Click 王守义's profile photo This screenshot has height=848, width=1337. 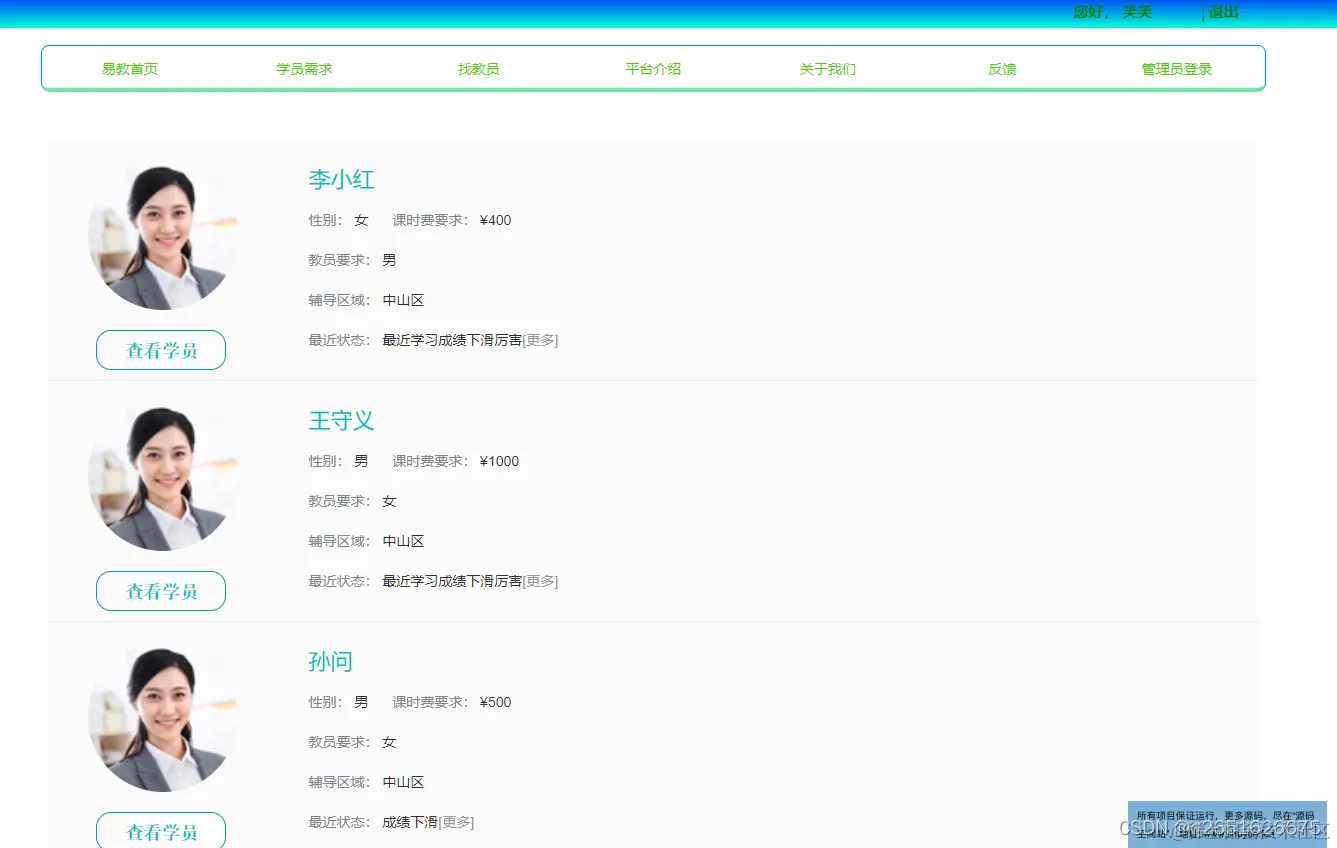coord(163,476)
